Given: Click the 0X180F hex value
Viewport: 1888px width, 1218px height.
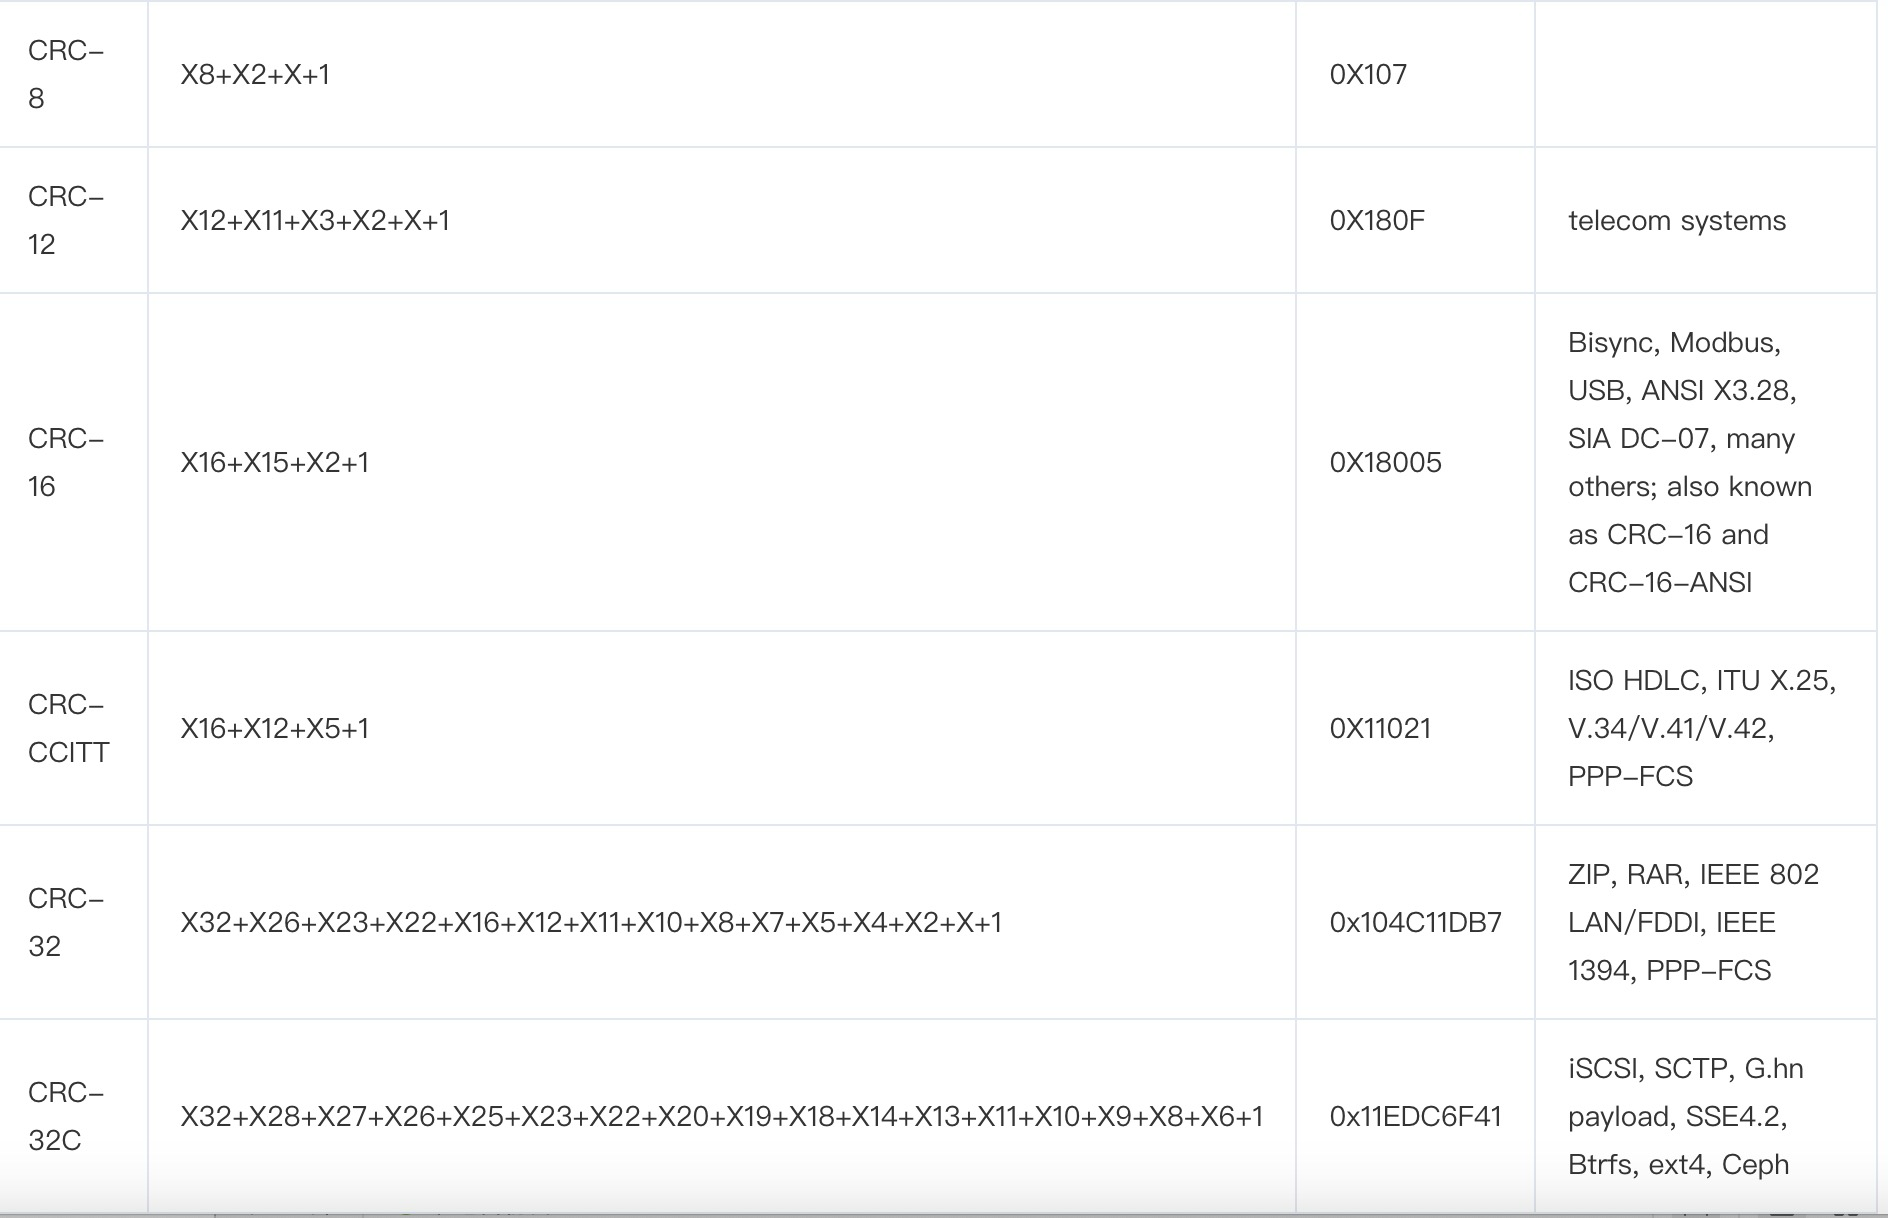Looking at the screenshot, I should [1377, 220].
